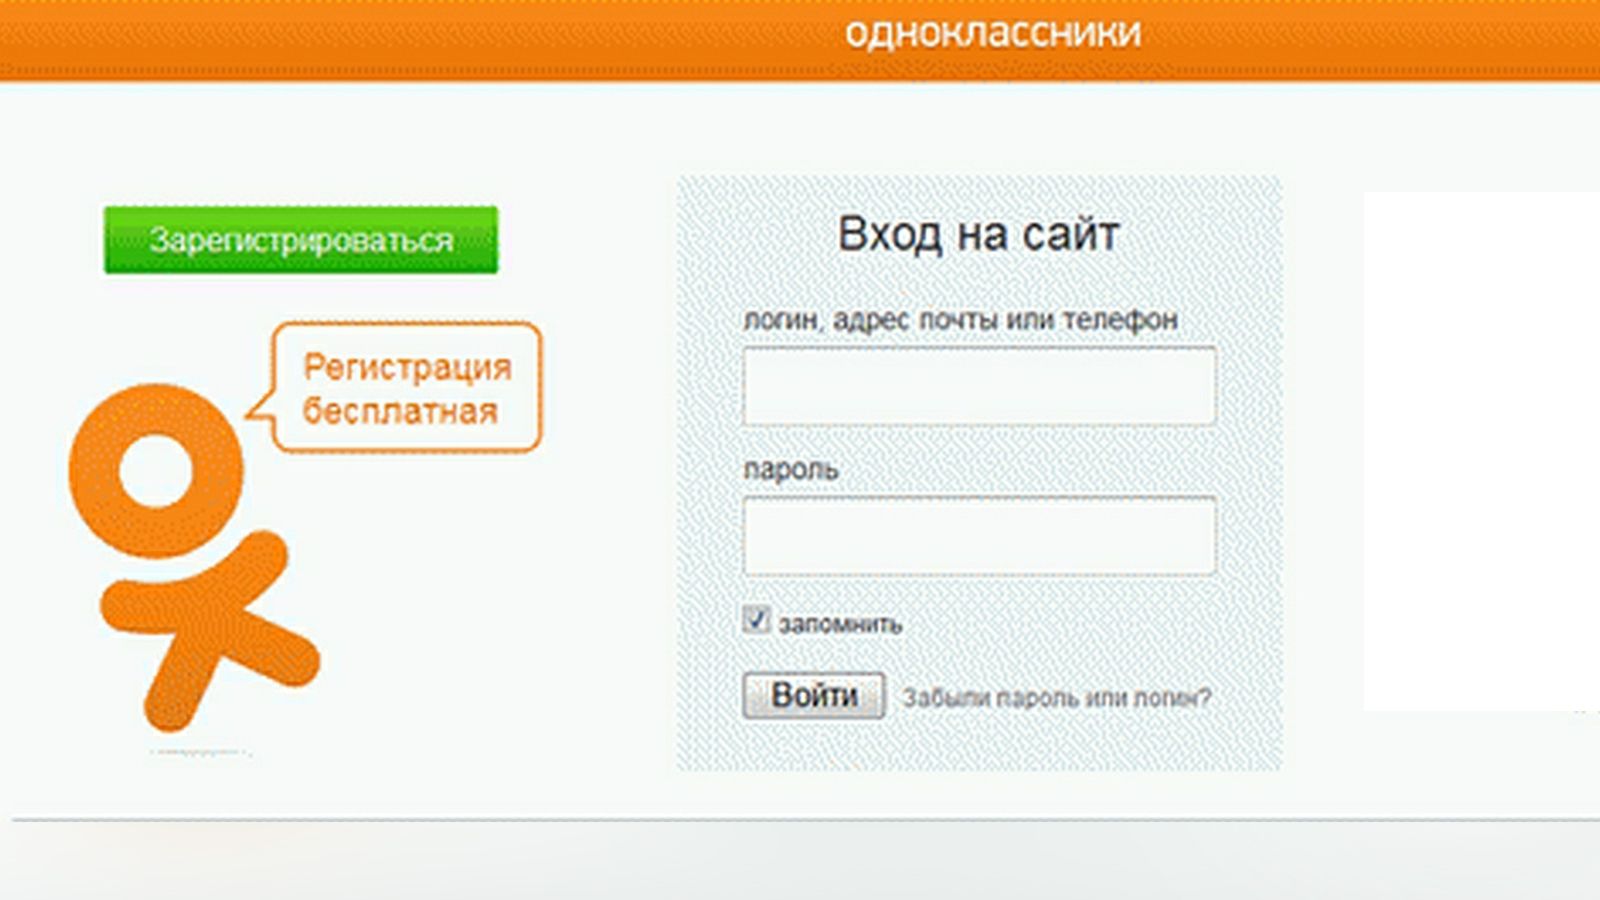Open the Забыли пароль или логин? link
The height and width of the screenshot is (900, 1600).
coord(1057,697)
